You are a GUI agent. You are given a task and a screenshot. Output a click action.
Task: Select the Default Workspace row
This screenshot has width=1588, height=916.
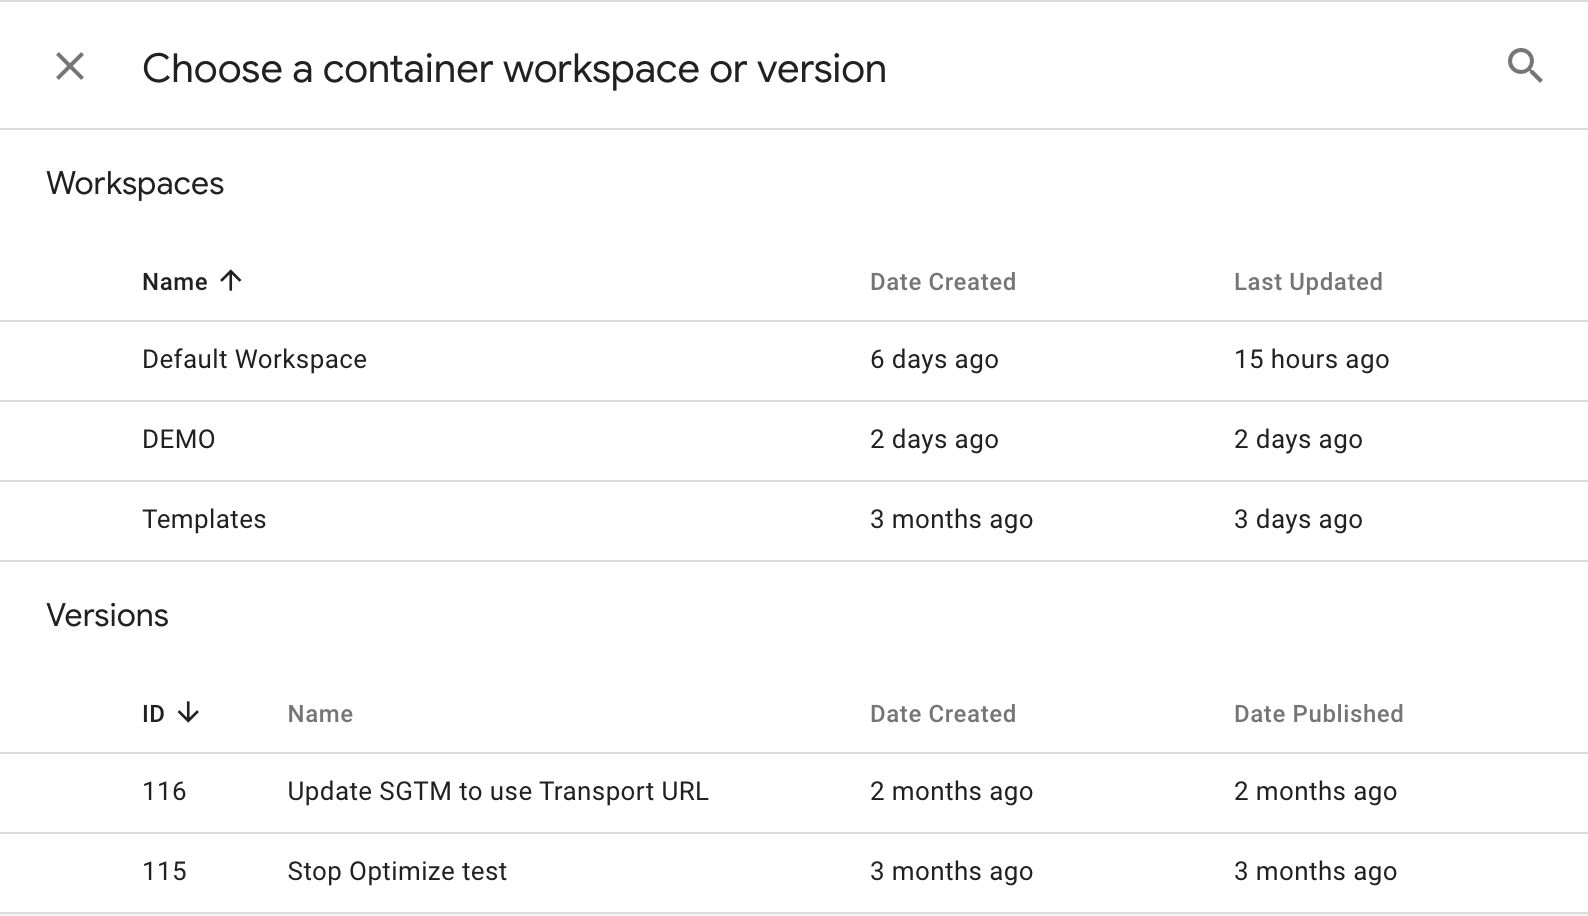794,361
